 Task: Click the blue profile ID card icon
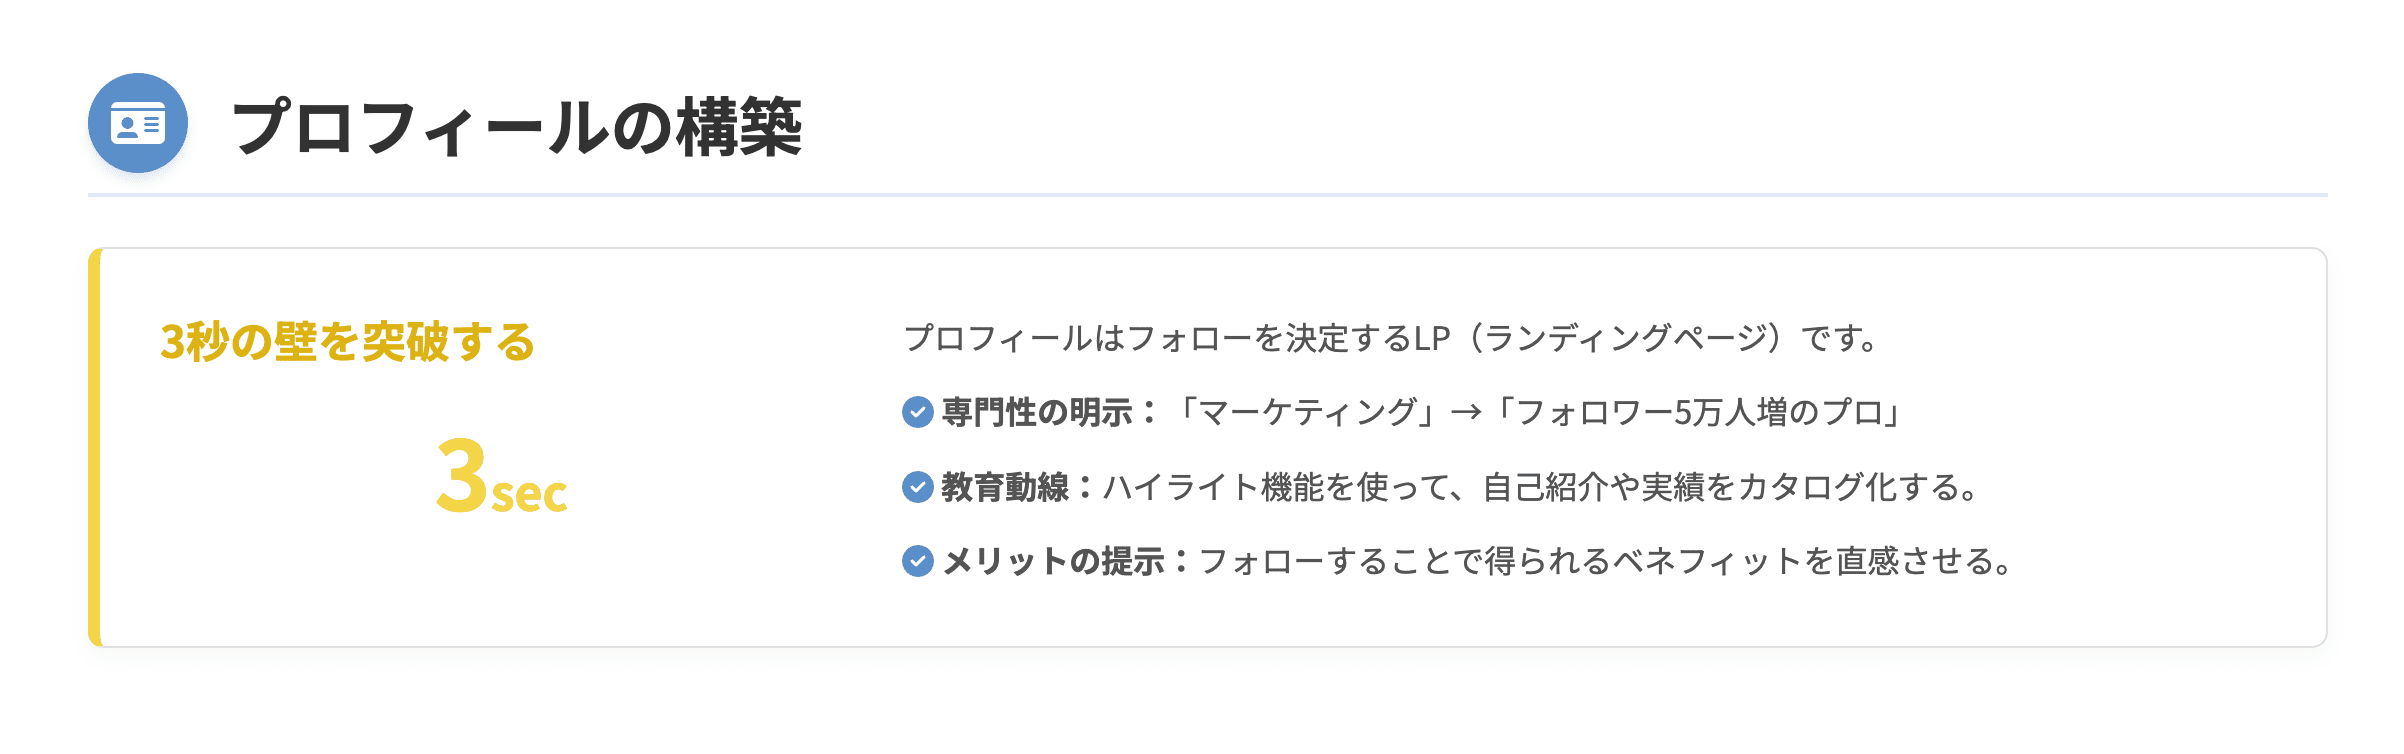pos(138,123)
